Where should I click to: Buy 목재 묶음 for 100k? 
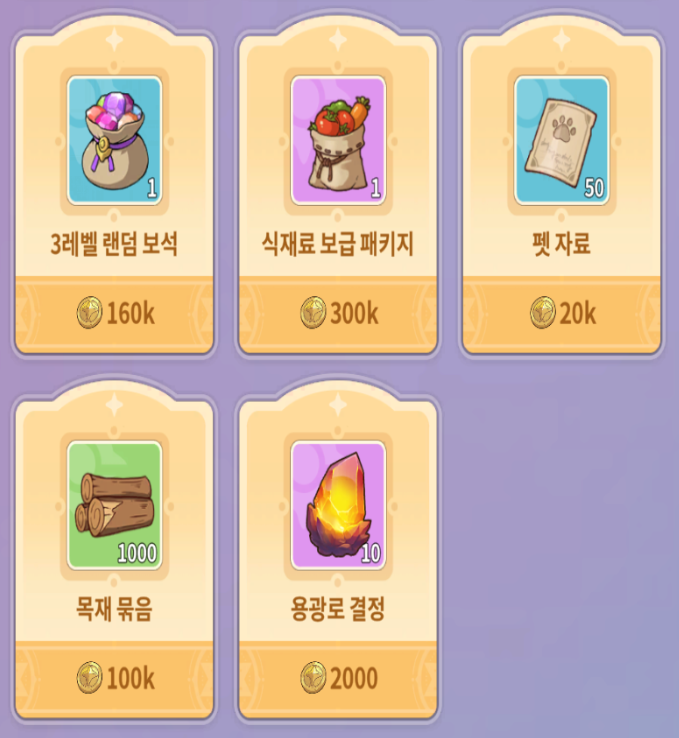[x=114, y=679]
